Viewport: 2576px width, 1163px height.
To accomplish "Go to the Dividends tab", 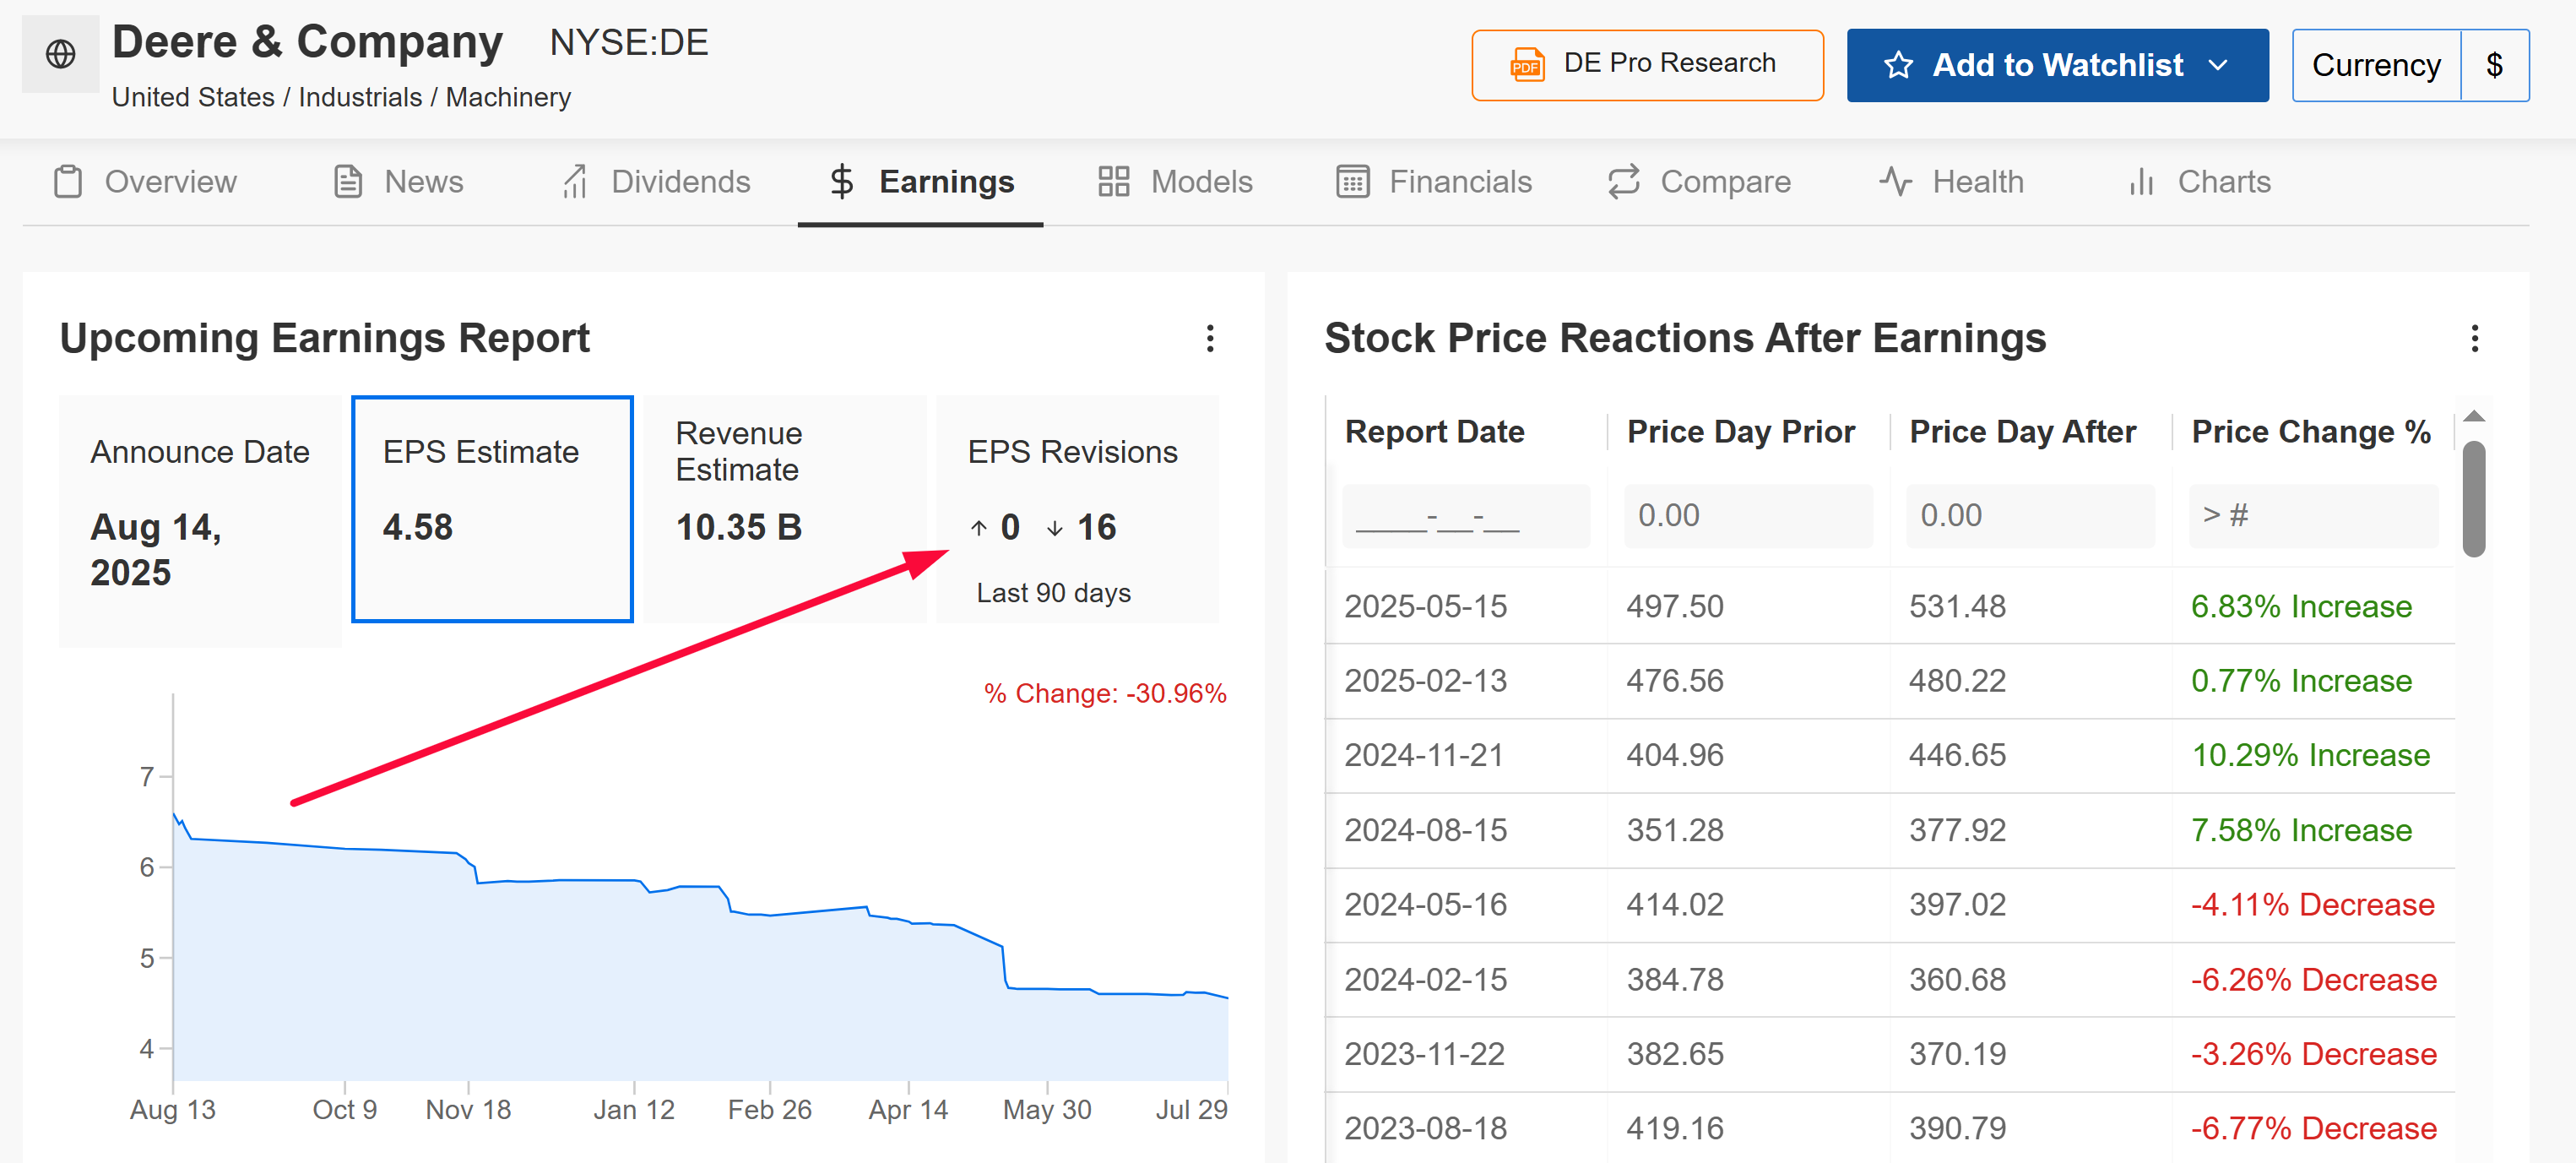I will pos(656,182).
